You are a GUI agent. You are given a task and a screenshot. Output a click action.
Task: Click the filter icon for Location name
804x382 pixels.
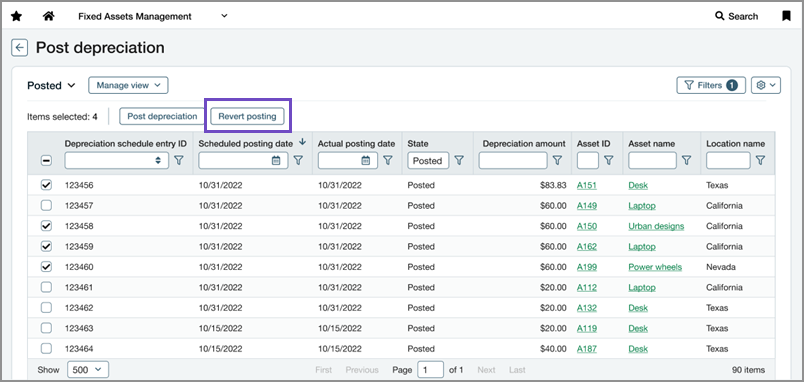click(x=760, y=160)
